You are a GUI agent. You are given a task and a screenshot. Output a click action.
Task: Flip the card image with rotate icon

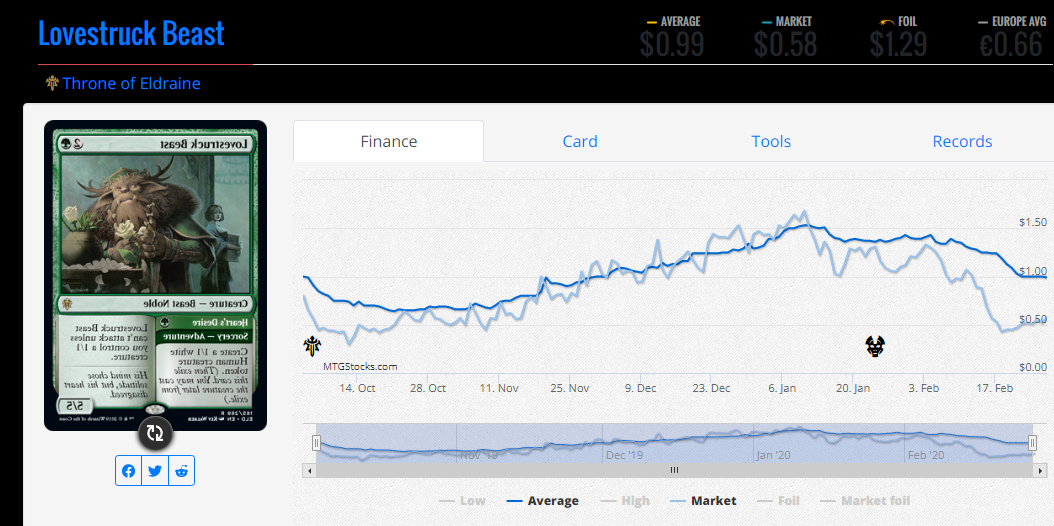click(x=155, y=433)
